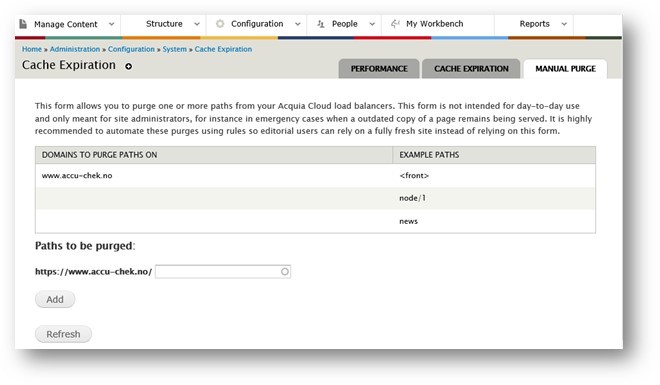Click the Cache Expiration page title

pyautogui.click(x=69, y=65)
